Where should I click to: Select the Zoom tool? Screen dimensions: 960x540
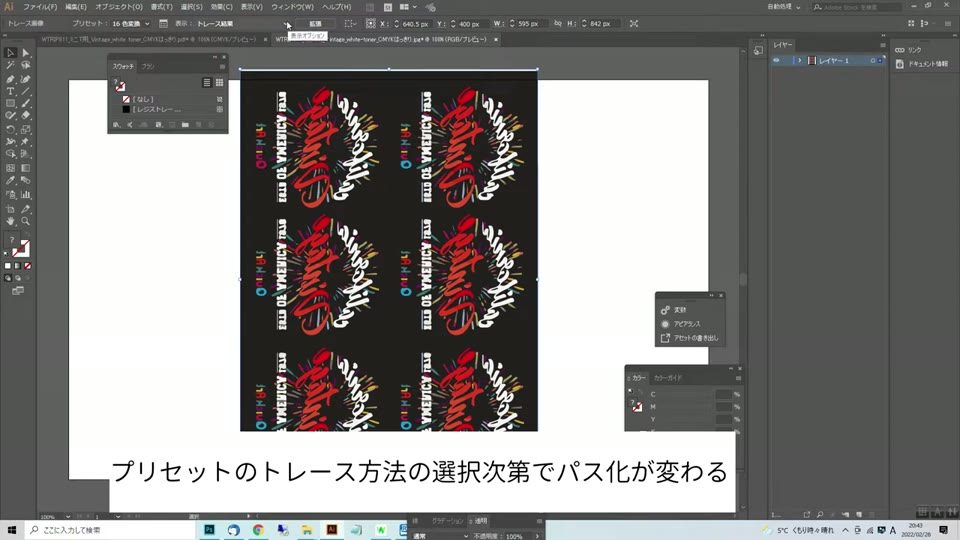[26, 221]
